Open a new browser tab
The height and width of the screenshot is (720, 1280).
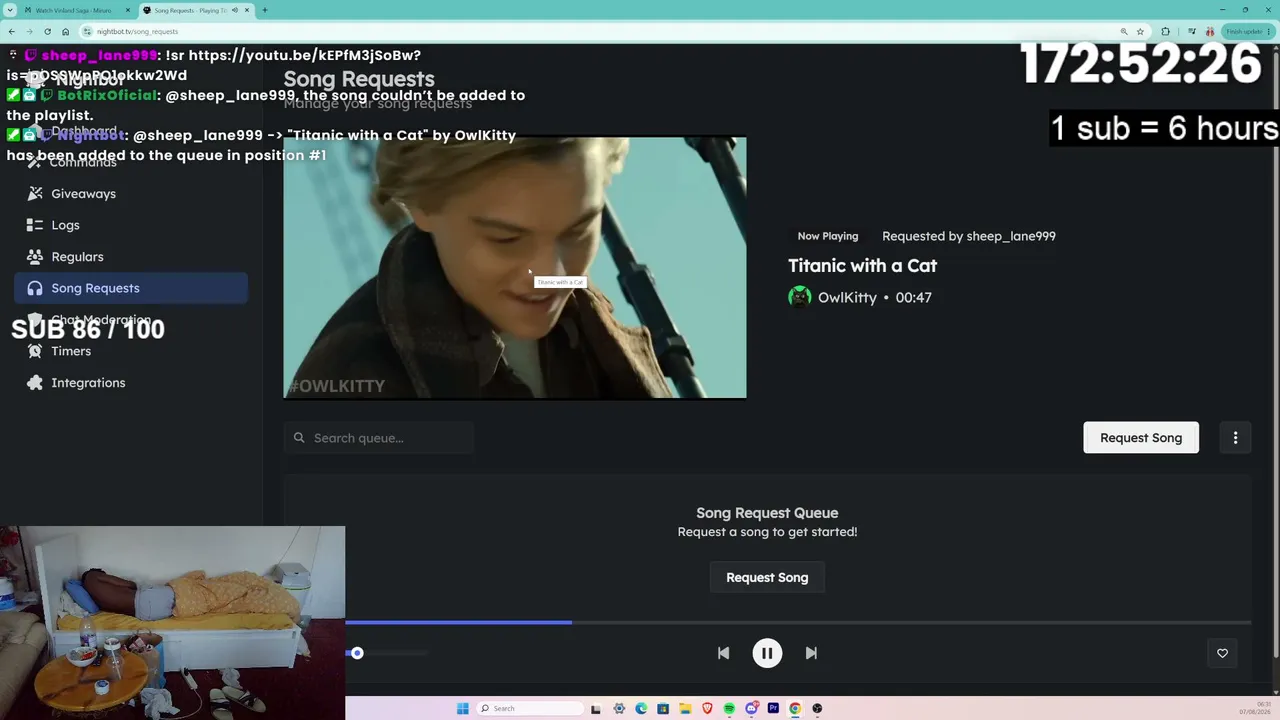[265, 10]
